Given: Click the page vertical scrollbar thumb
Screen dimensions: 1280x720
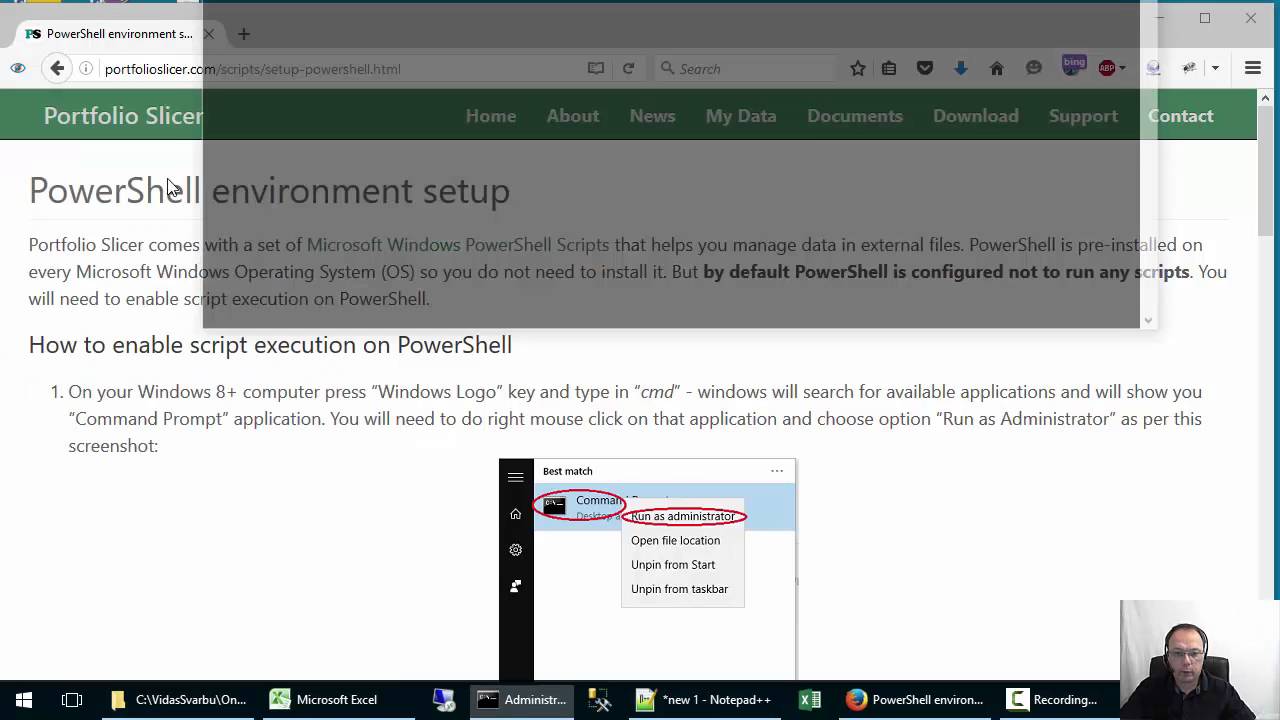Looking at the screenshot, I should click(1266, 170).
